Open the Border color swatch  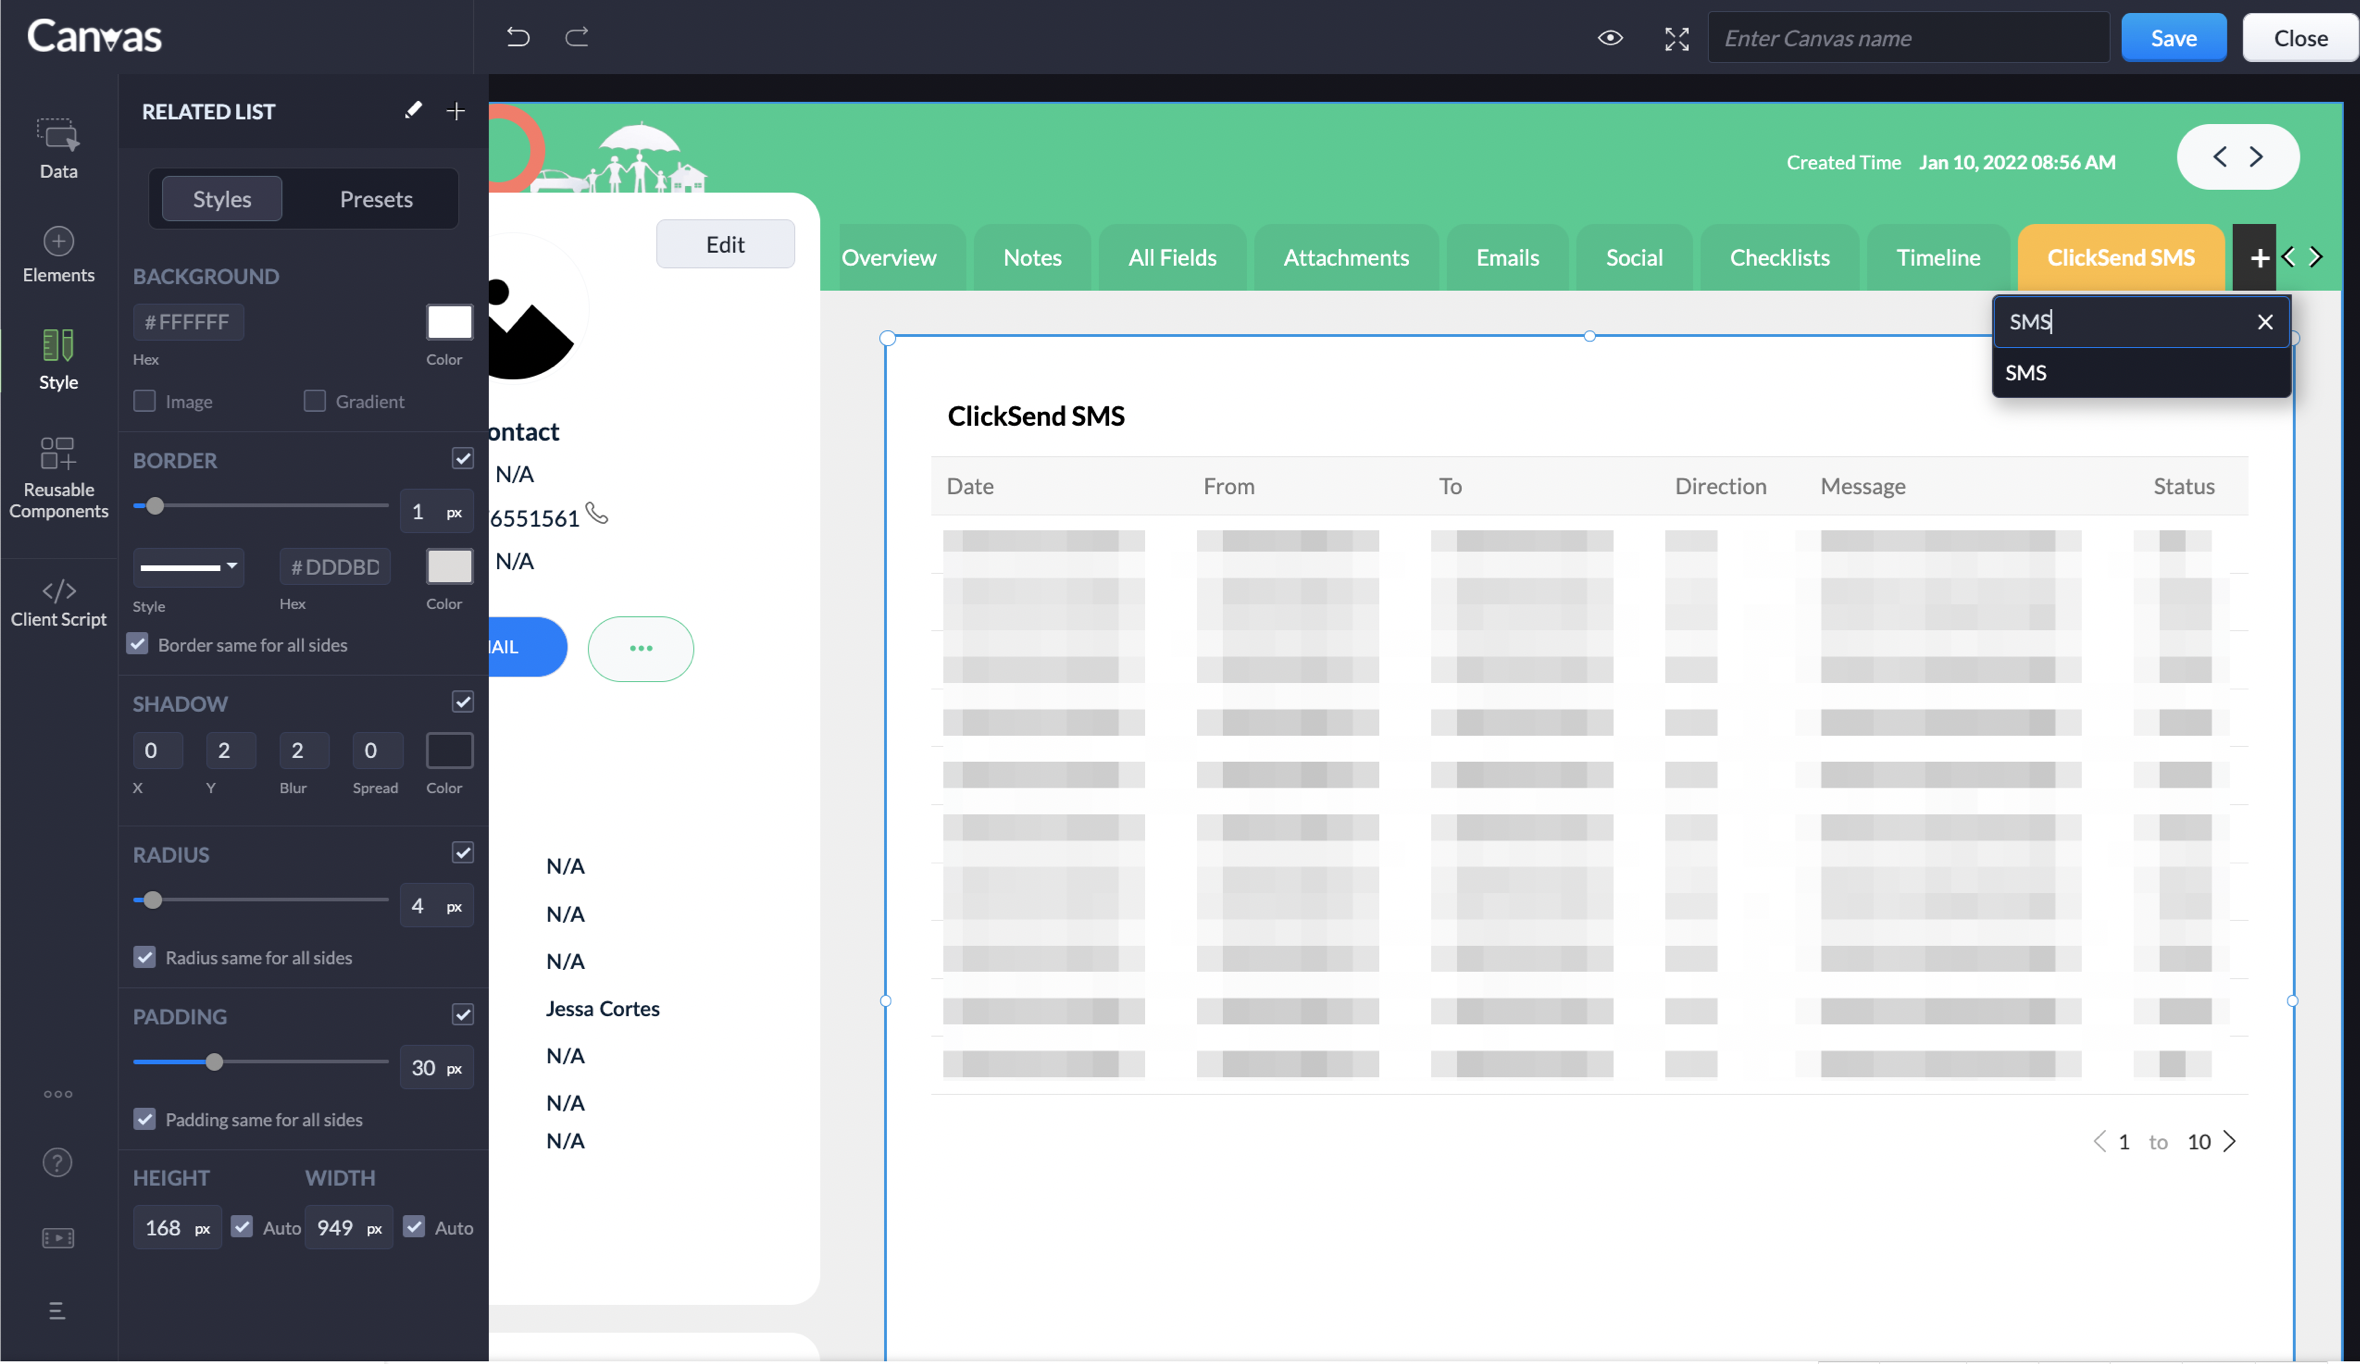point(450,566)
